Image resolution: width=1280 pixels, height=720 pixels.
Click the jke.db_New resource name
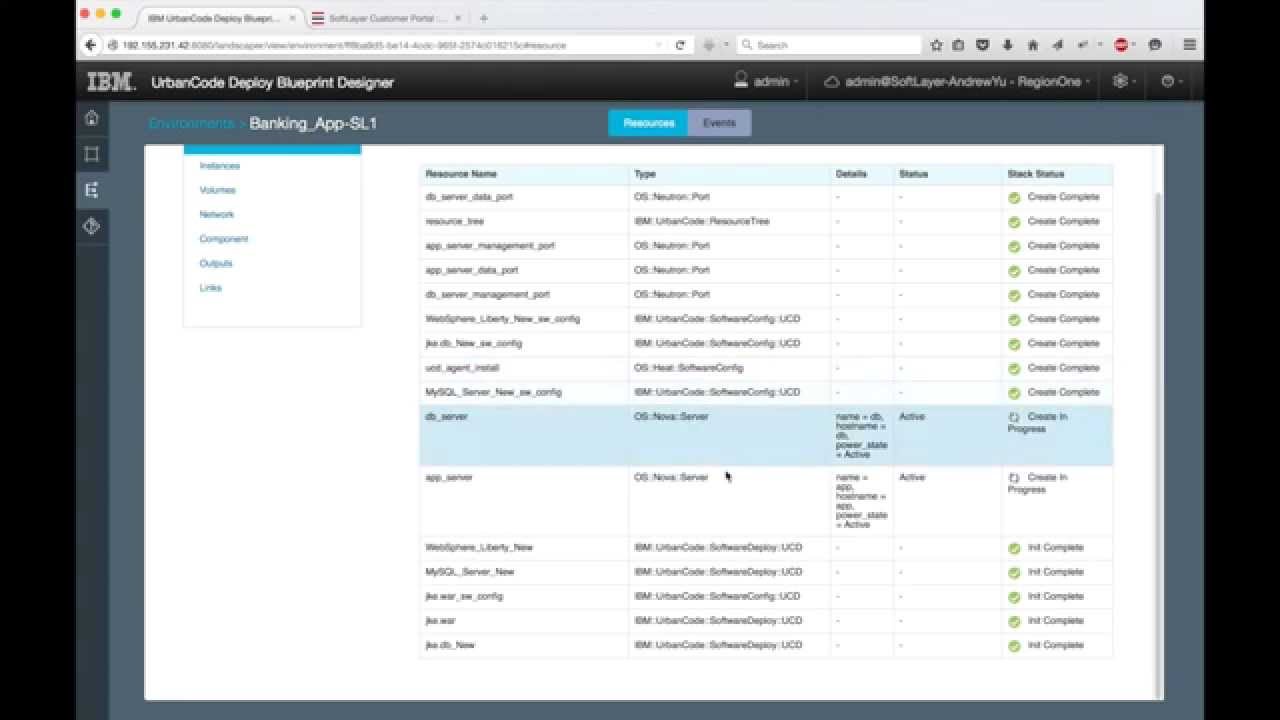click(449, 645)
